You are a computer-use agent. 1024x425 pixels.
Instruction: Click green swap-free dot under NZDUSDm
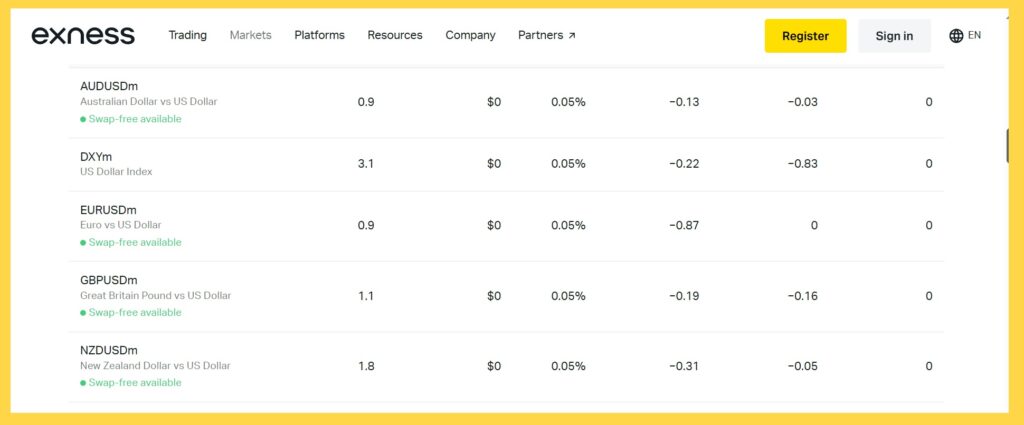coord(83,383)
